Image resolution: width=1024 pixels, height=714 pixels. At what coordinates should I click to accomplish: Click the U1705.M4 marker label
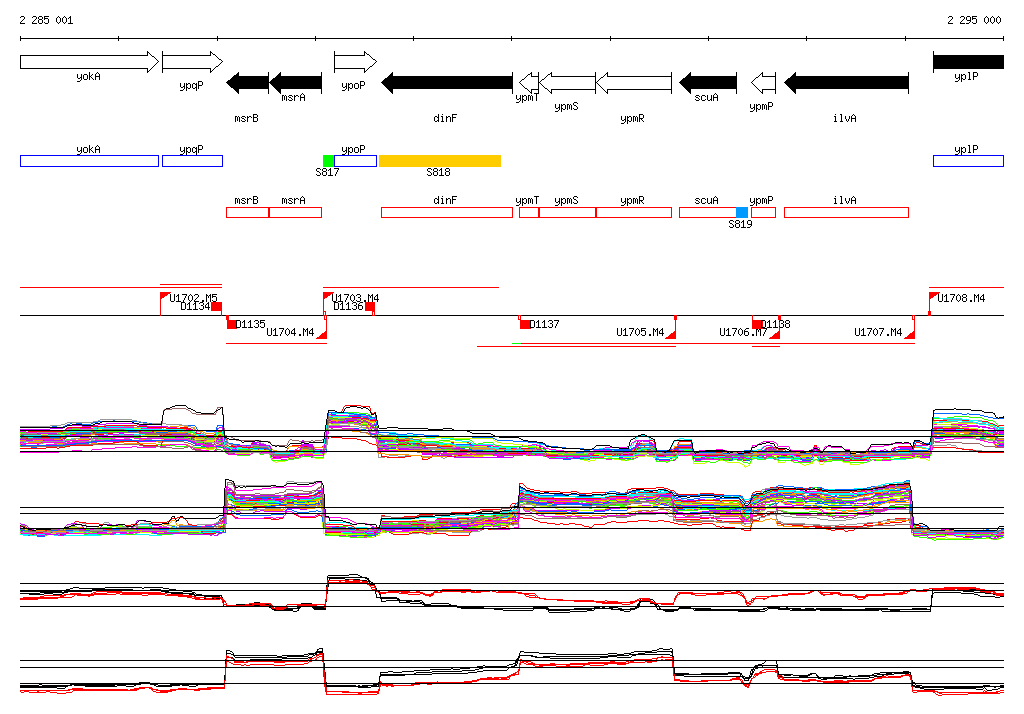coord(640,332)
